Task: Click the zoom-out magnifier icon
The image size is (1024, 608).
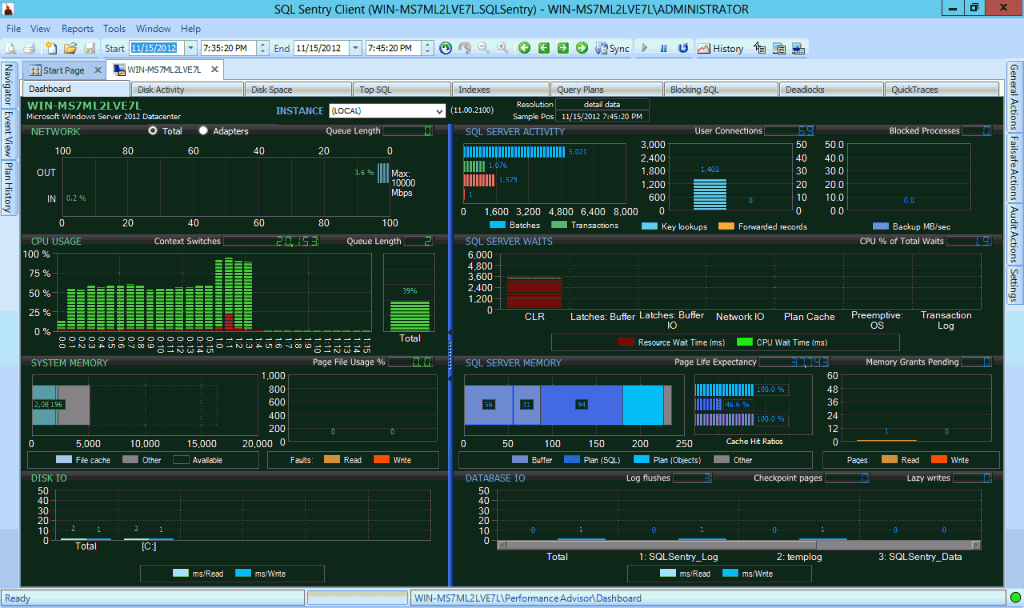Action: (483, 48)
